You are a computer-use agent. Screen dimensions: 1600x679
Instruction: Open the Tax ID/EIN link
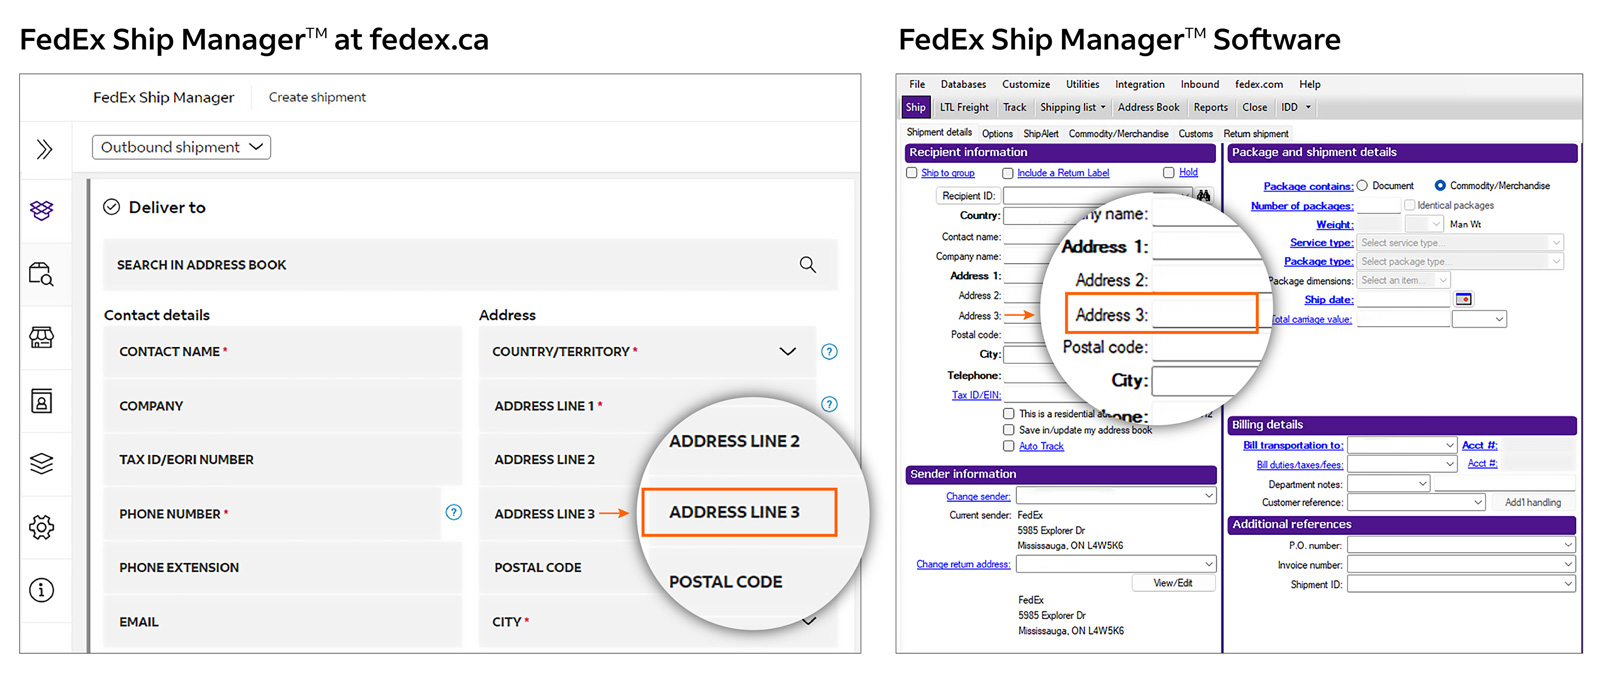976,395
